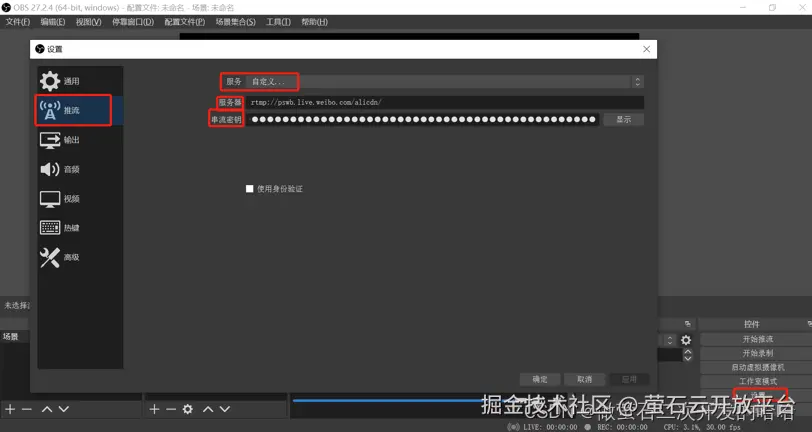812x432 pixels.
Task: Click 启动虚拟摄像机 button
Action: (757, 367)
